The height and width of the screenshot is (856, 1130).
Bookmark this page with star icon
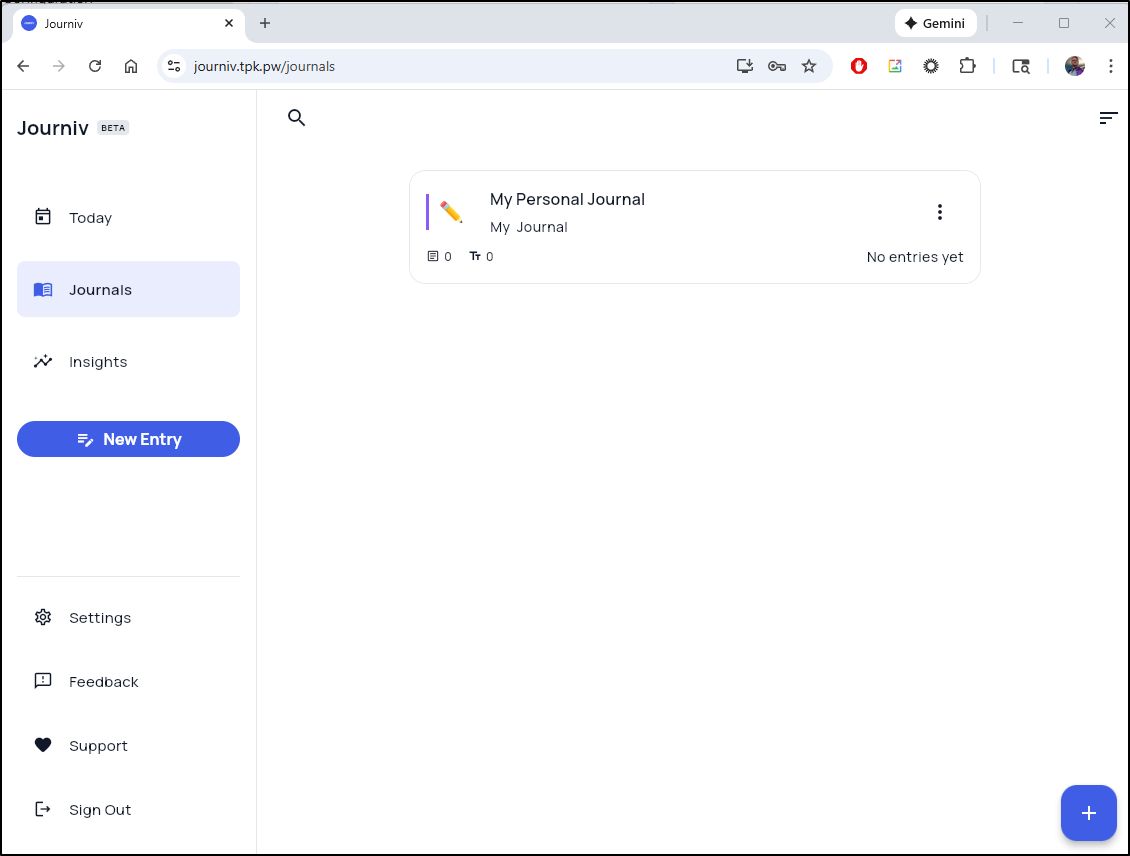tap(809, 66)
